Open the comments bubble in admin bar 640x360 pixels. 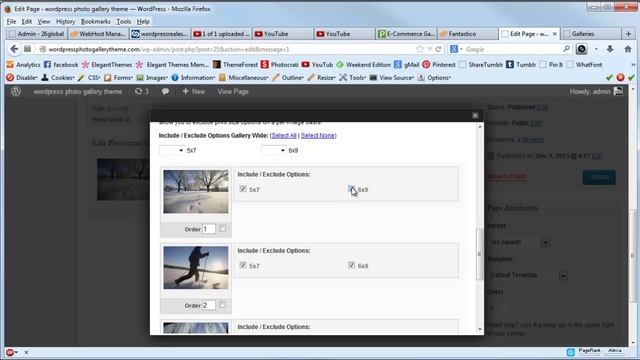[165, 91]
